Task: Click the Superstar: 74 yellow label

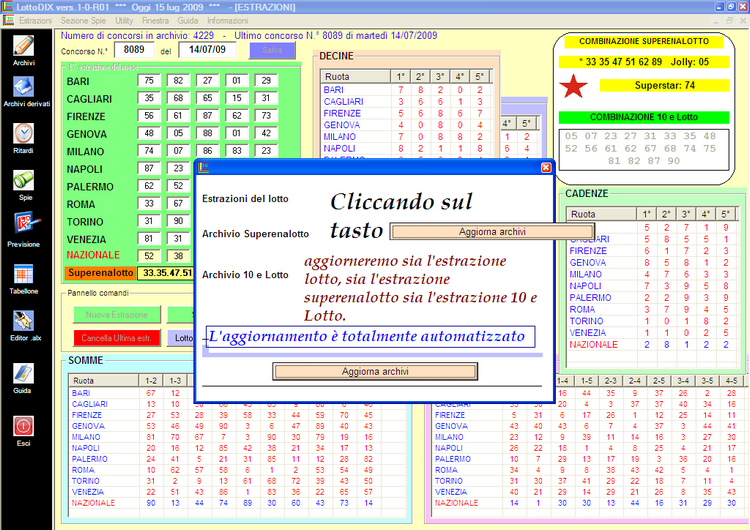Action: click(x=664, y=86)
